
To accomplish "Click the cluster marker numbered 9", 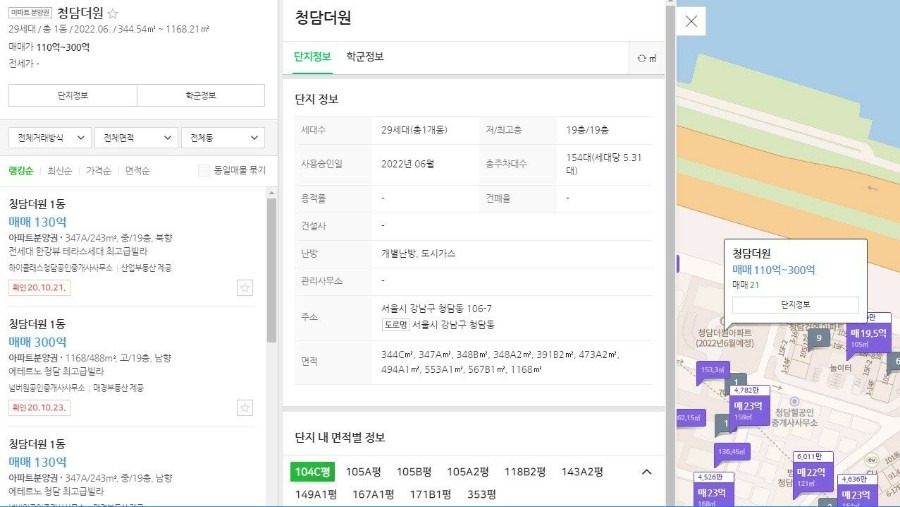I will tap(818, 338).
